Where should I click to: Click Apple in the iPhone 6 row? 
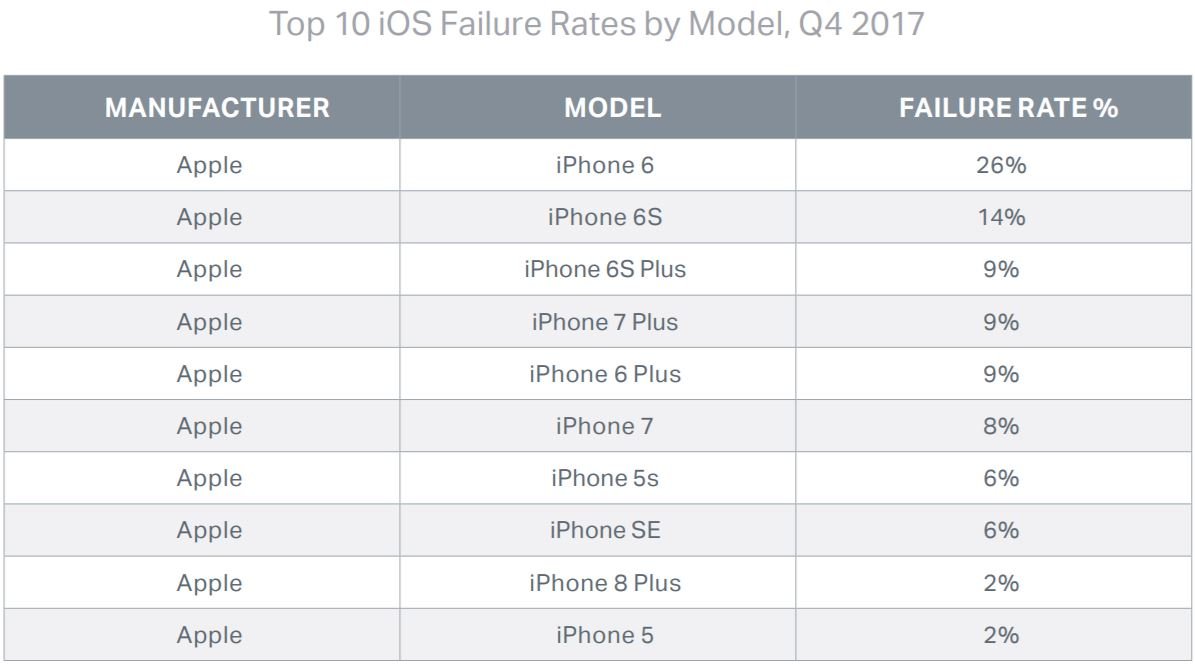pos(210,166)
